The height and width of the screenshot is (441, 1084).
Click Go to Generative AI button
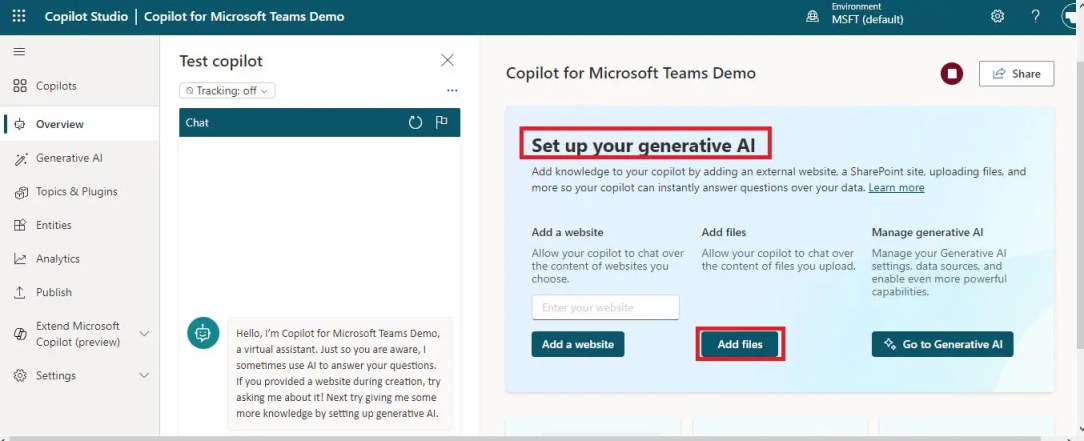[942, 344]
